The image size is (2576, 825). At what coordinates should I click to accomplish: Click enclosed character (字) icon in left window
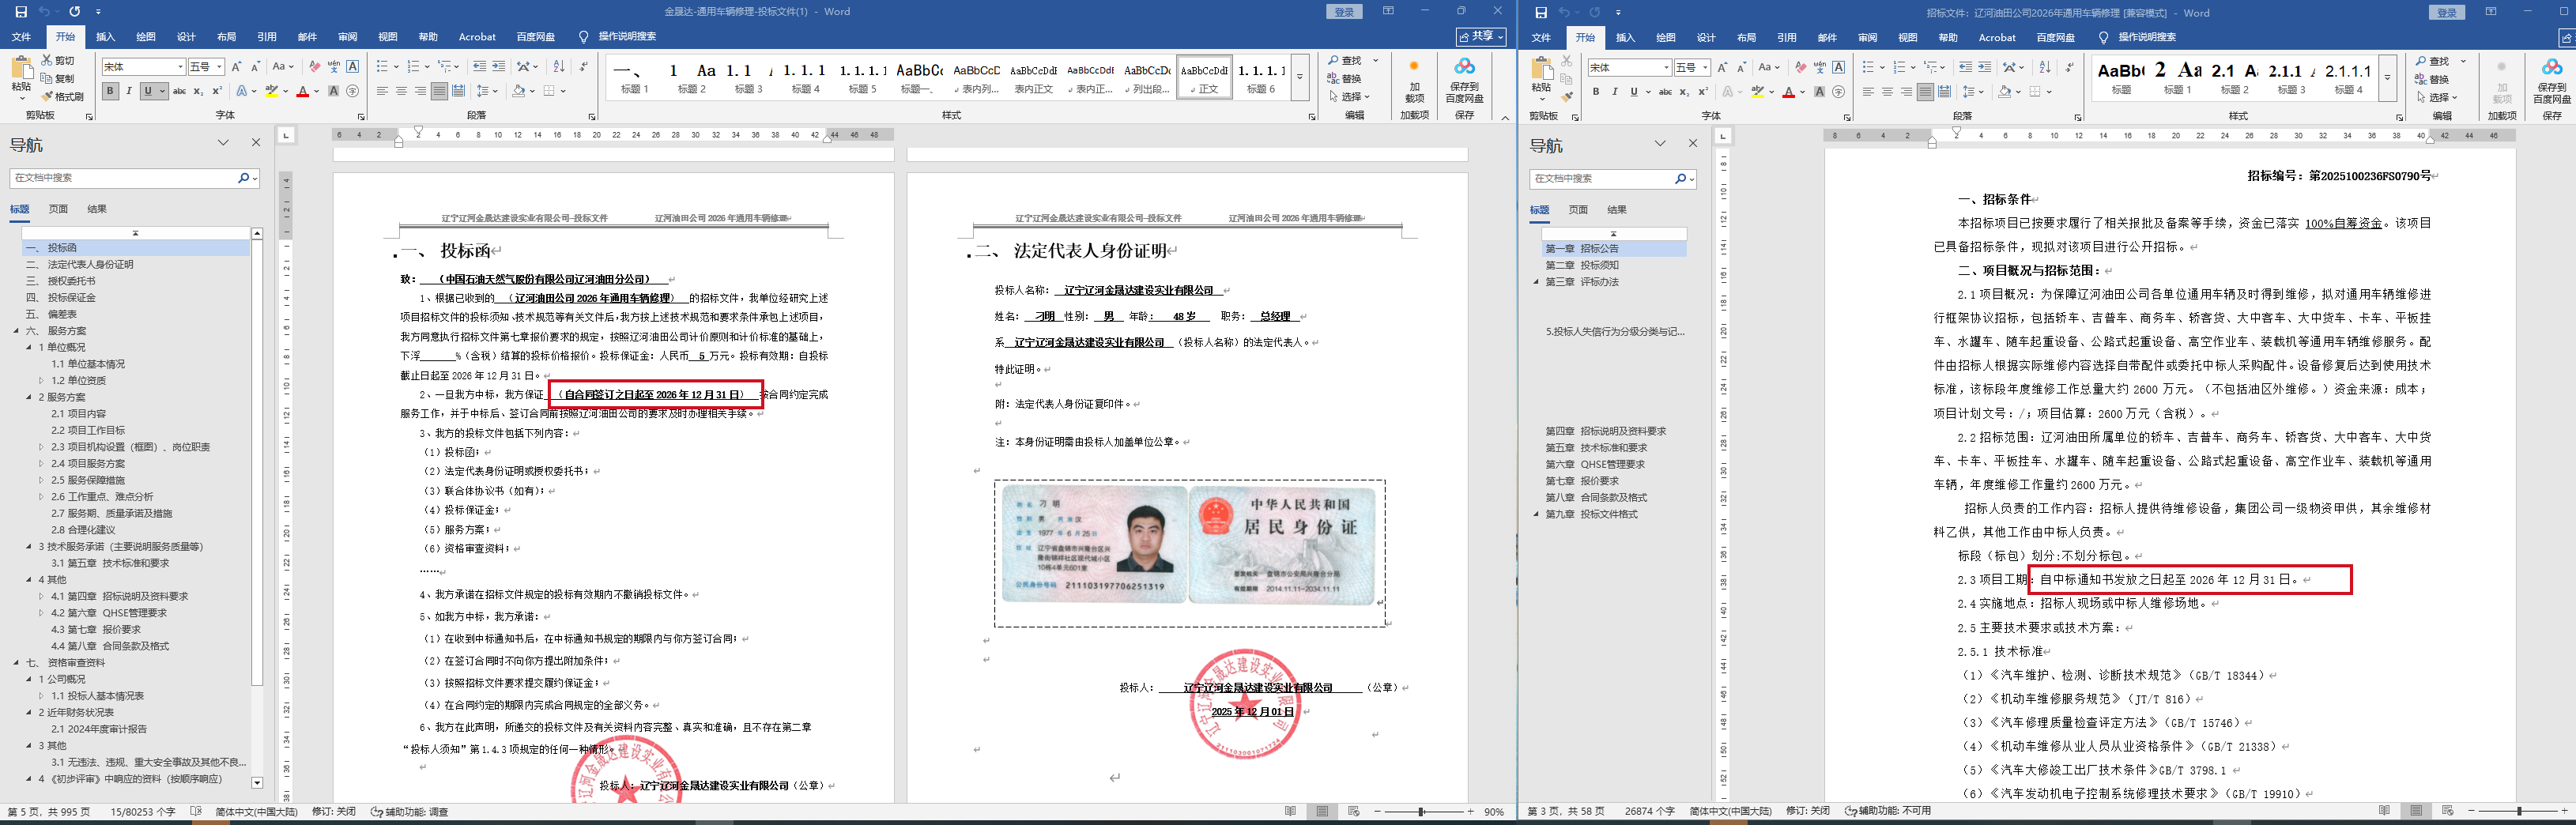pos(352,92)
